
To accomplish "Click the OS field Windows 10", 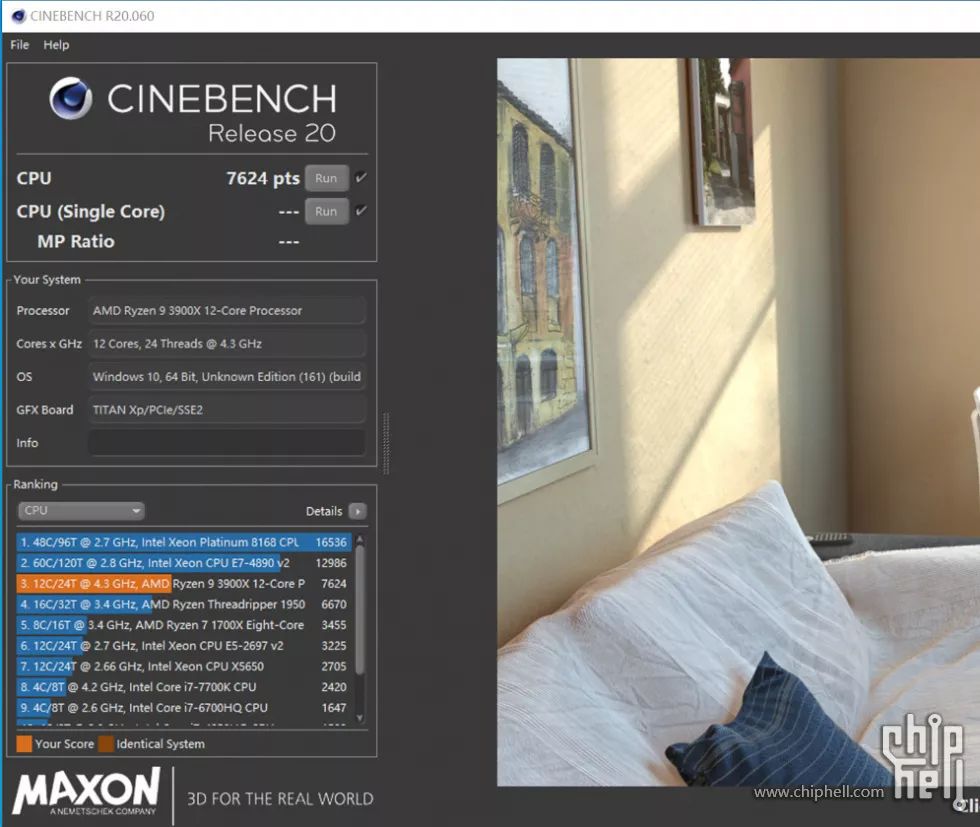I will point(227,377).
